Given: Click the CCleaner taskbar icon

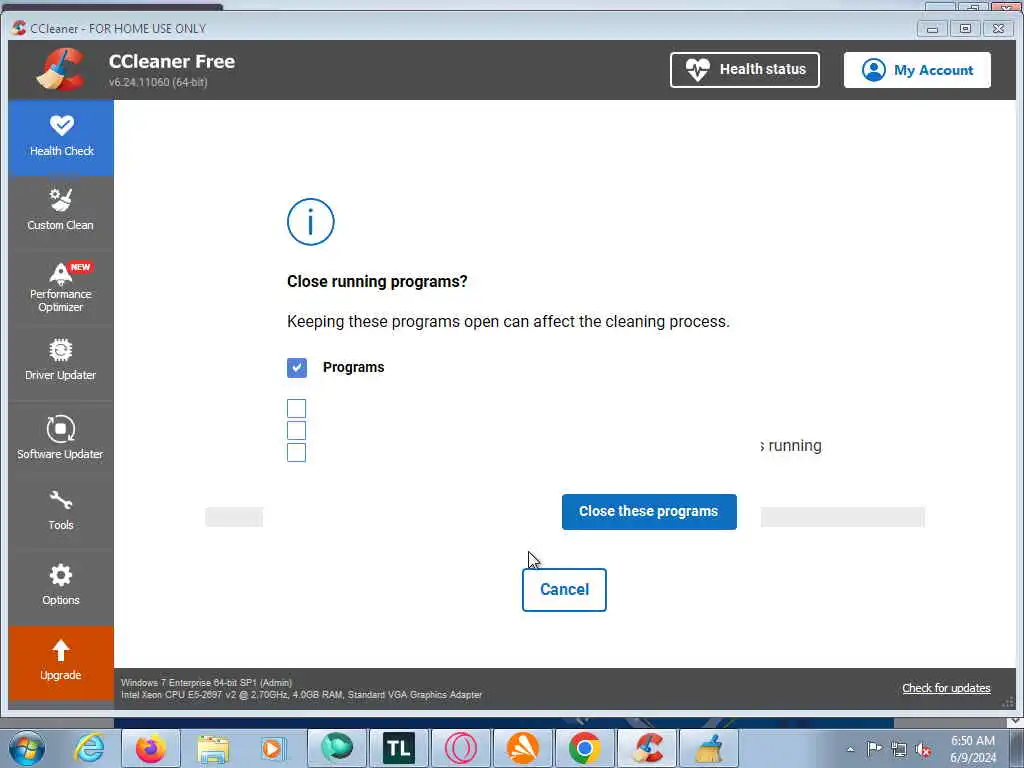Looking at the screenshot, I should pyautogui.click(x=647, y=748).
